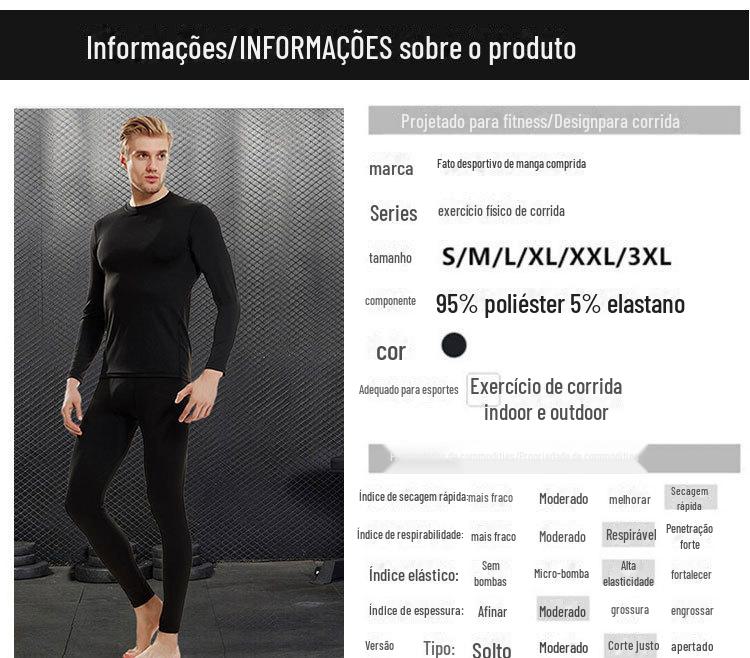This screenshot has width=750, height=658.
Task: Open the model product photo
Action: [179, 383]
